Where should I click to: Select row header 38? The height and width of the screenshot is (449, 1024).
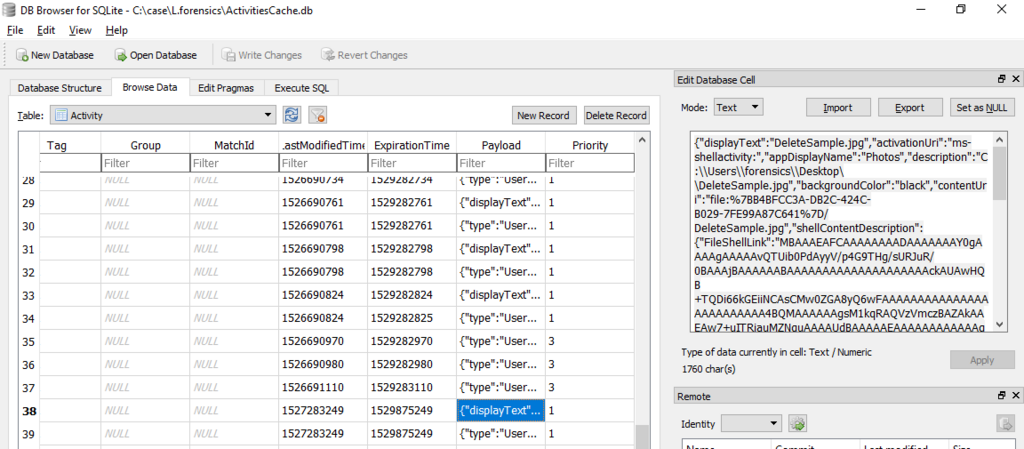[x=29, y=411]
